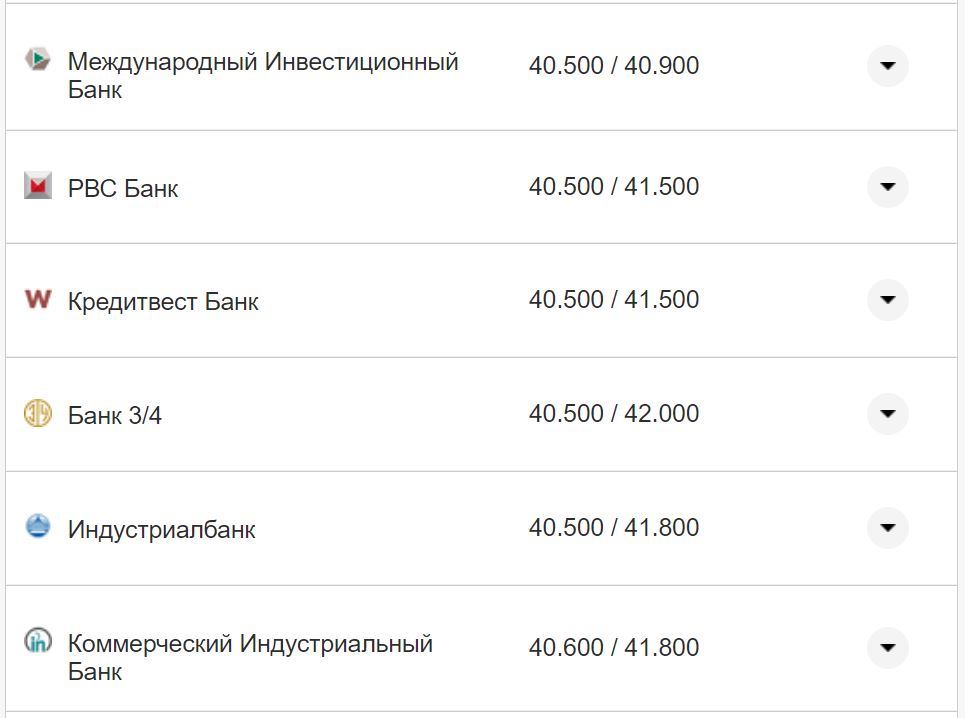Click the Индустриалбанк bank name

162,529
